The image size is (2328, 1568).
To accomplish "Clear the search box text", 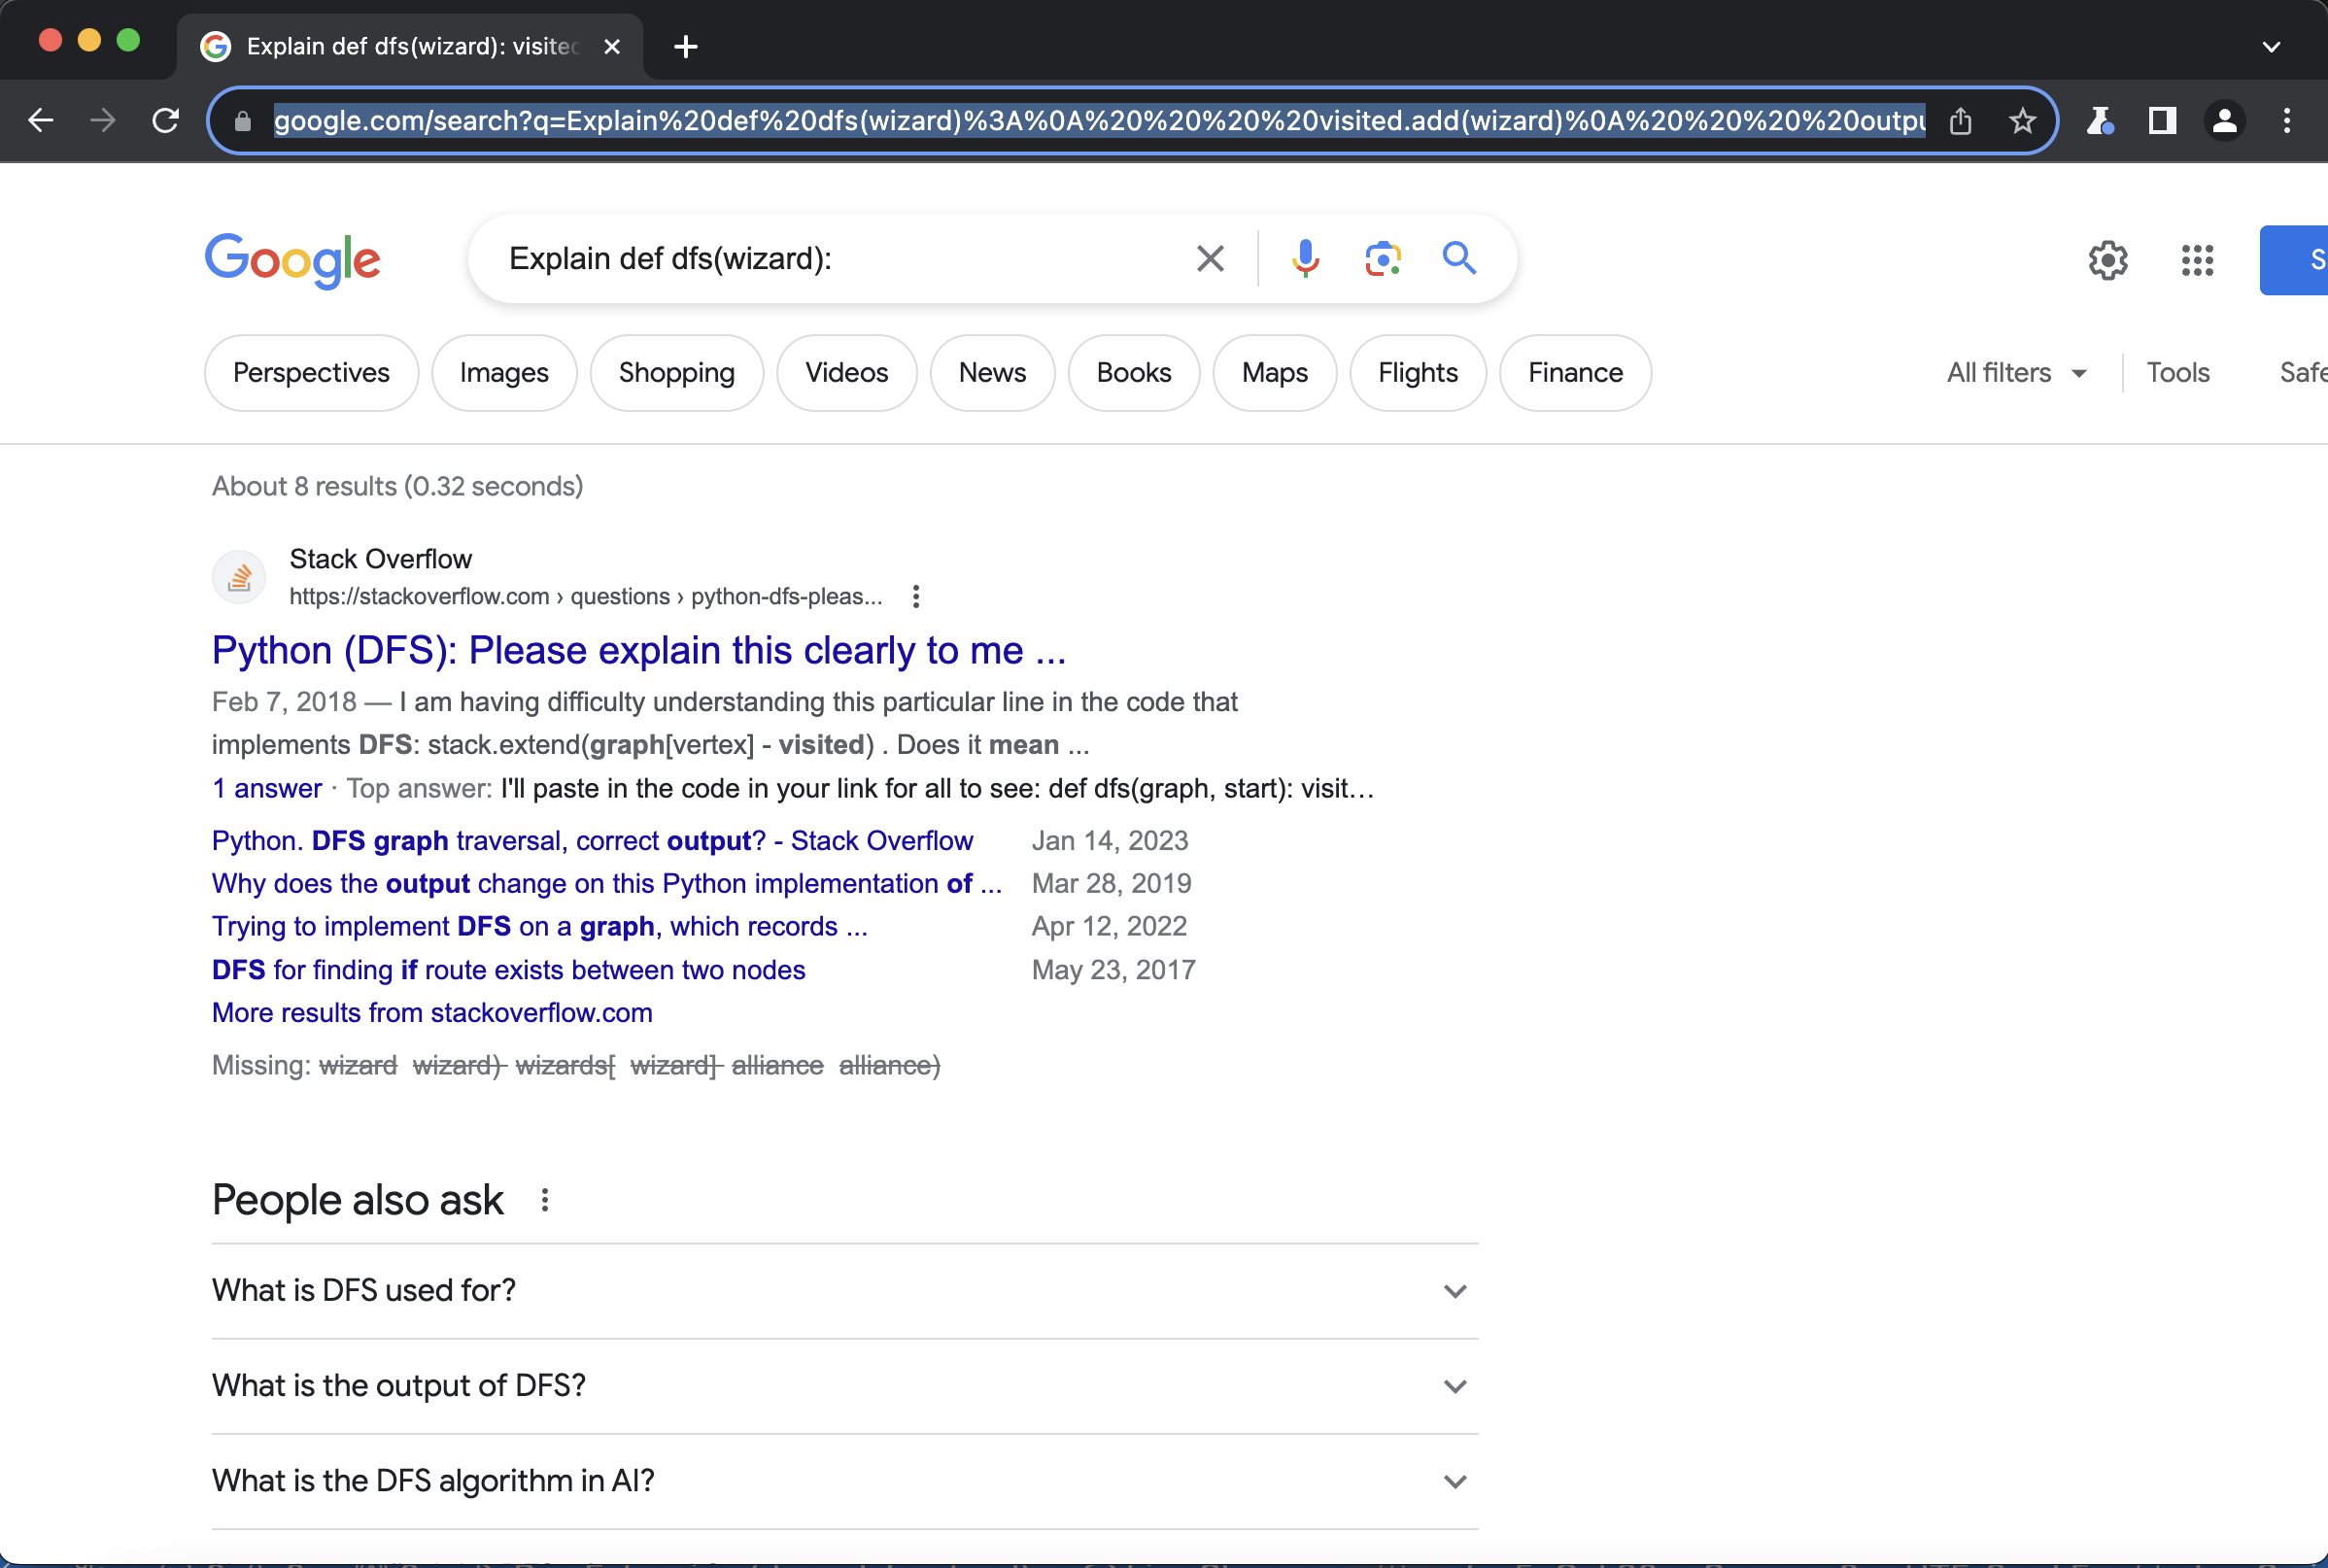I will pos(1210,259).
